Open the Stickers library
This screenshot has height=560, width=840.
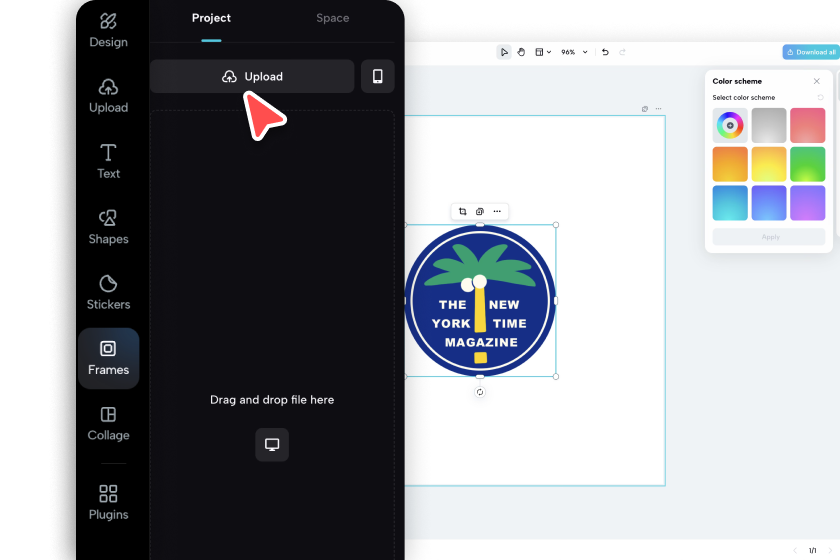click(x=108, y=293)
